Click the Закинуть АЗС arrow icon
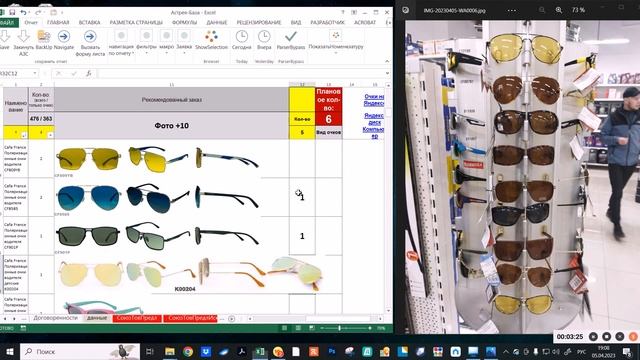 click(23, 37)
